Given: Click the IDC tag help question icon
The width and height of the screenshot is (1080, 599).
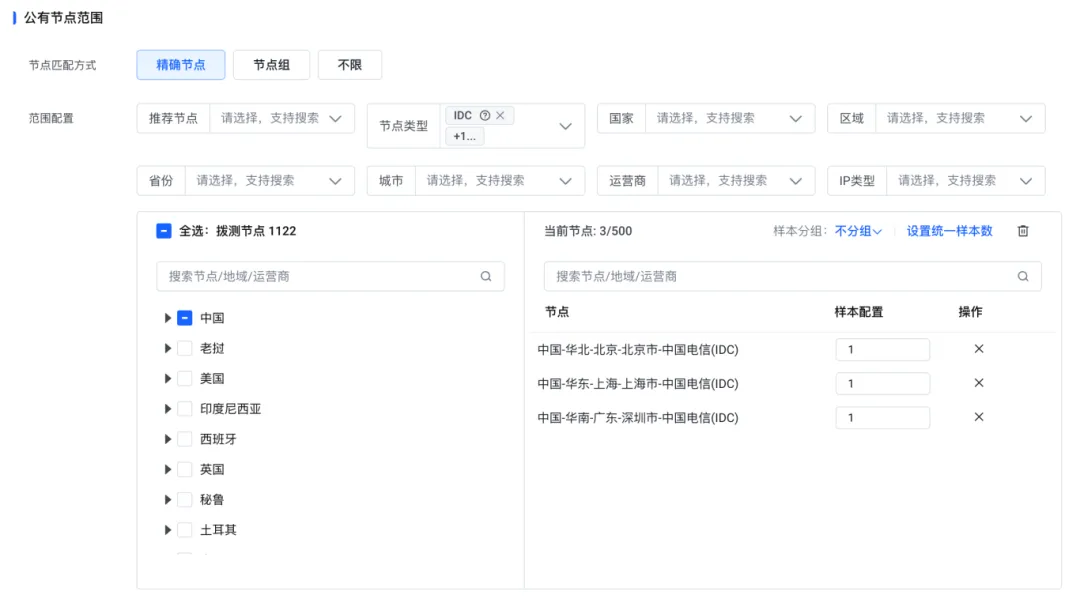Looking at the screenshot, I should point(485,116).
